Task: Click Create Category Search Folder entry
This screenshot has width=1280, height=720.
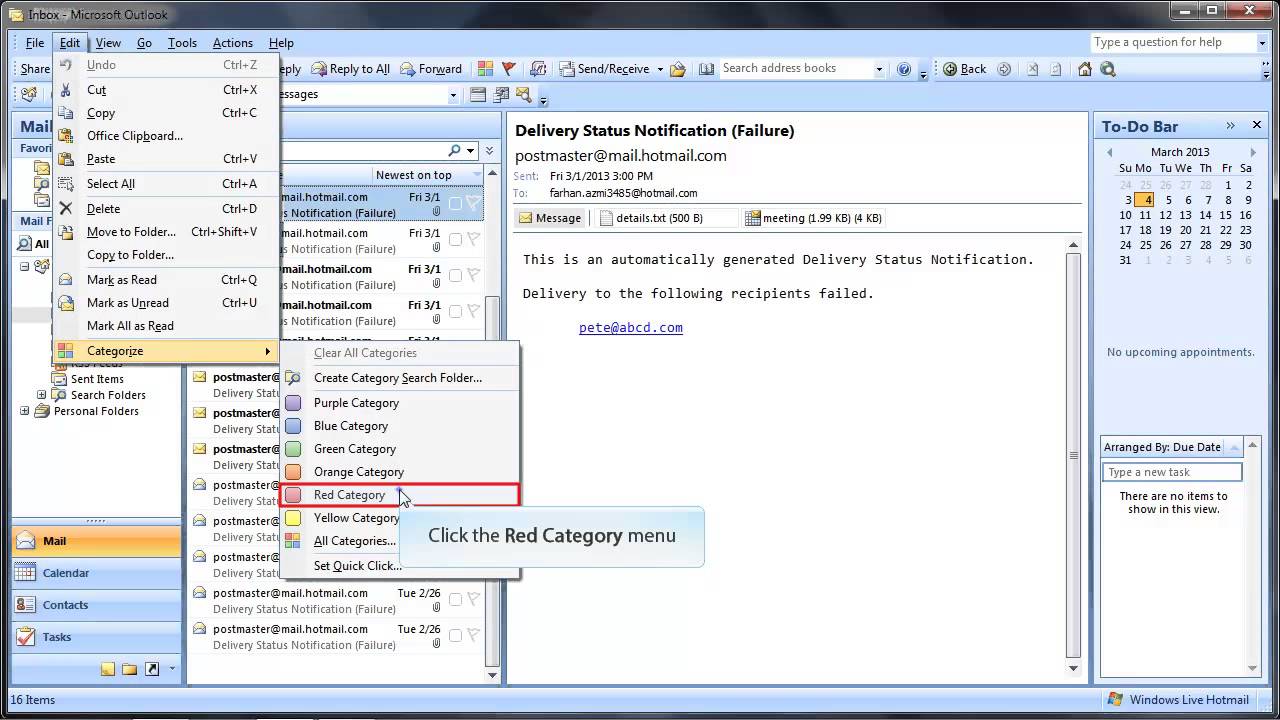Action: tap(399, 378)
